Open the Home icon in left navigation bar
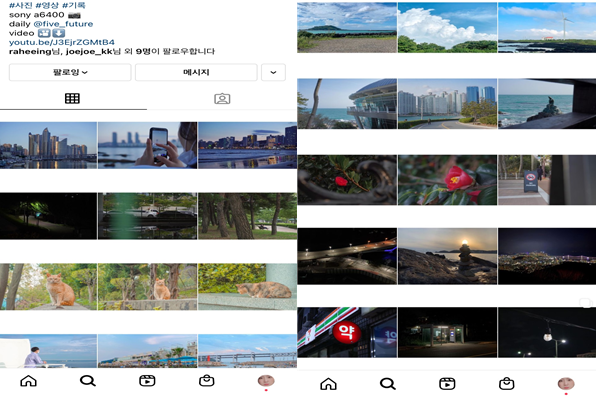The height and width of the screenshot is (398, 596). click(x=29, y=381)
